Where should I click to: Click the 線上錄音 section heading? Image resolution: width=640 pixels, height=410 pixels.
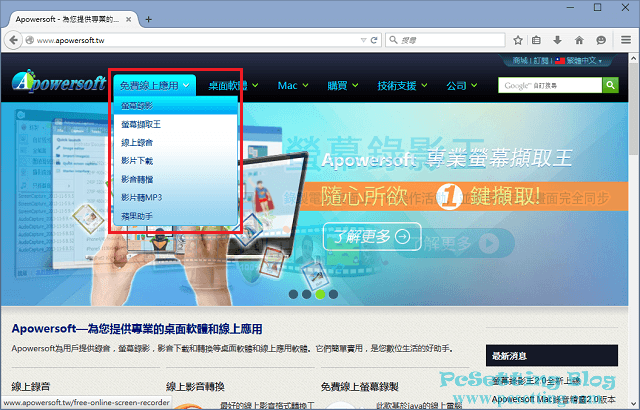click(x=31, y=386)
